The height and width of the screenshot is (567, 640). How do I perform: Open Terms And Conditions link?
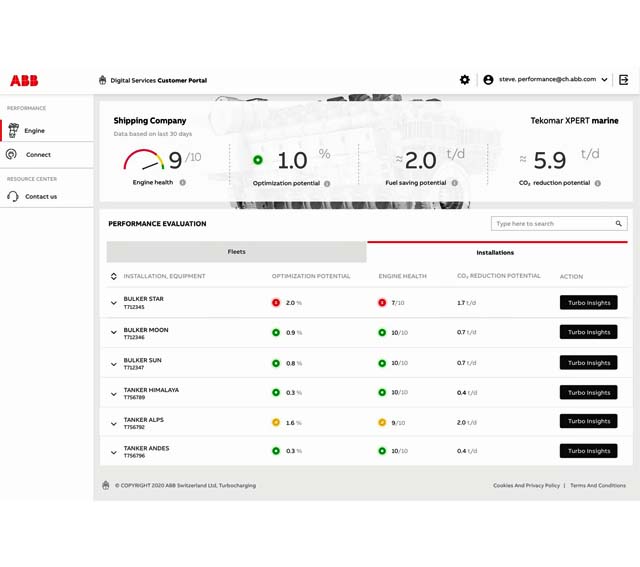598,485
